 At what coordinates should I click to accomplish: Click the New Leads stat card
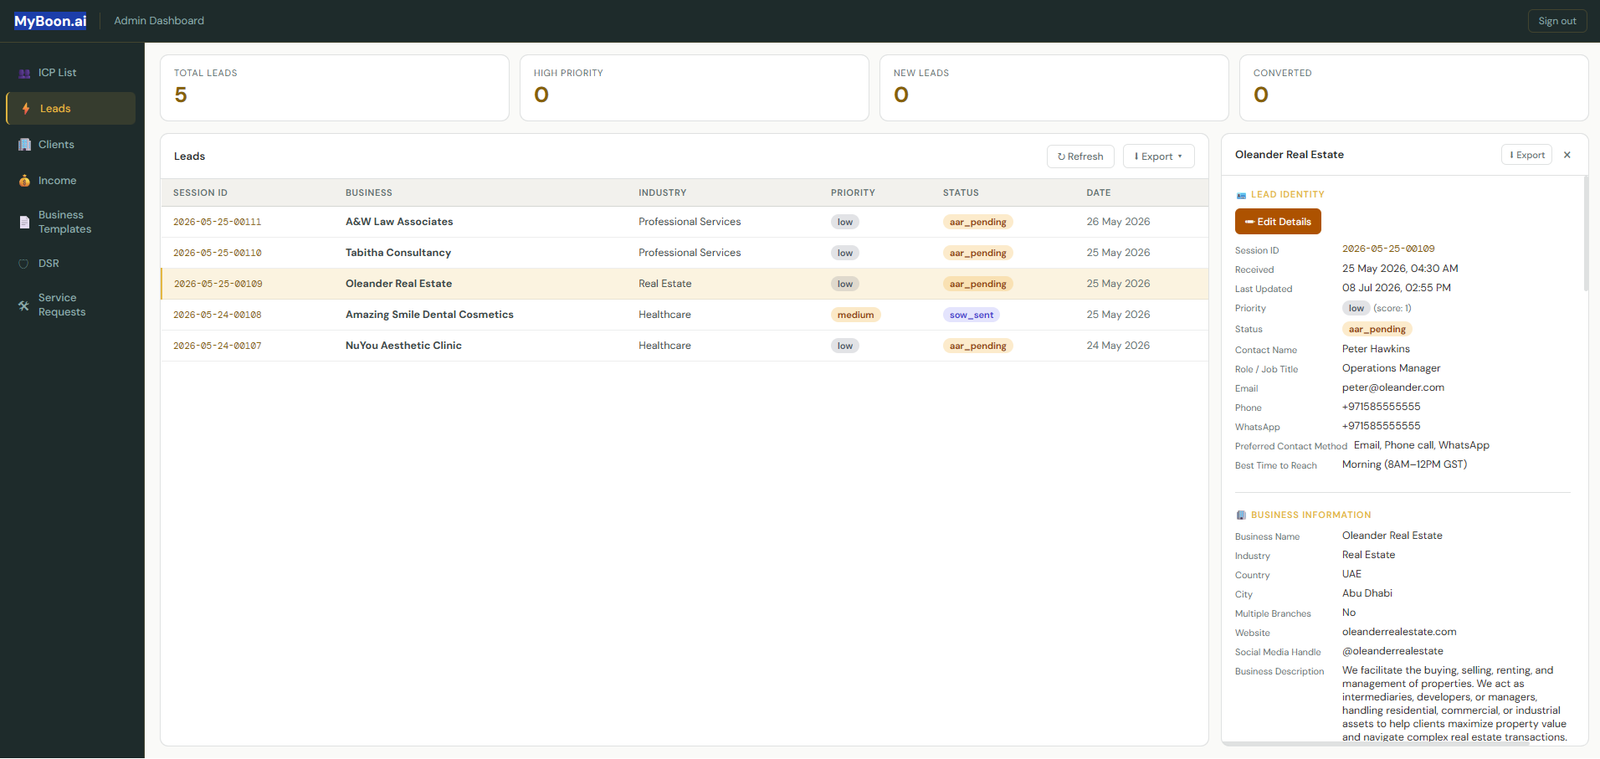click(1054, 88)
